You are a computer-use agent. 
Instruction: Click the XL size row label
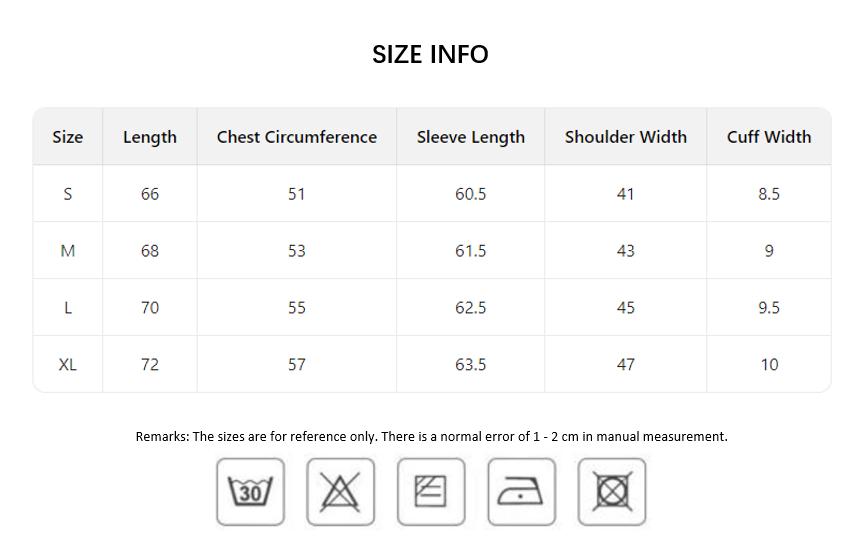(68, 364)
